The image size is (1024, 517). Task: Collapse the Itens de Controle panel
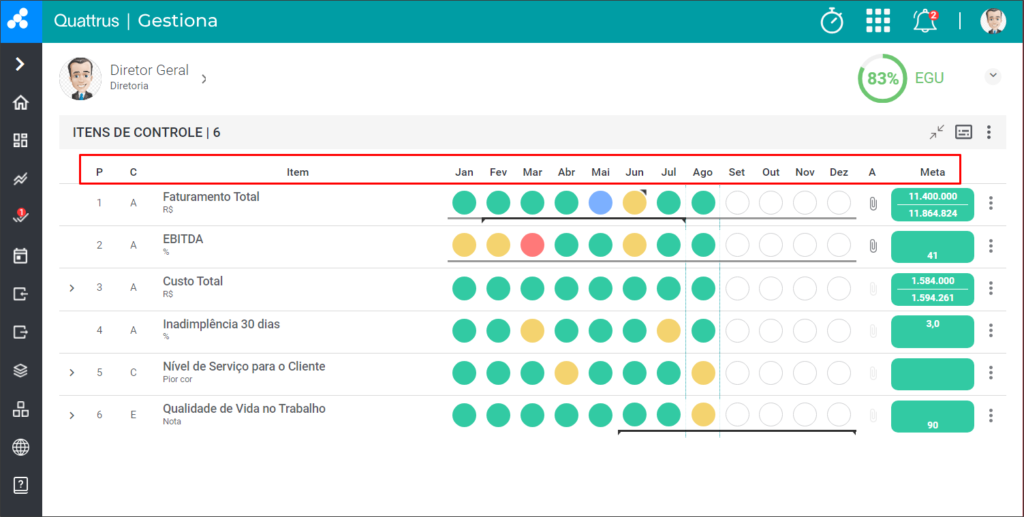(936, 132)
